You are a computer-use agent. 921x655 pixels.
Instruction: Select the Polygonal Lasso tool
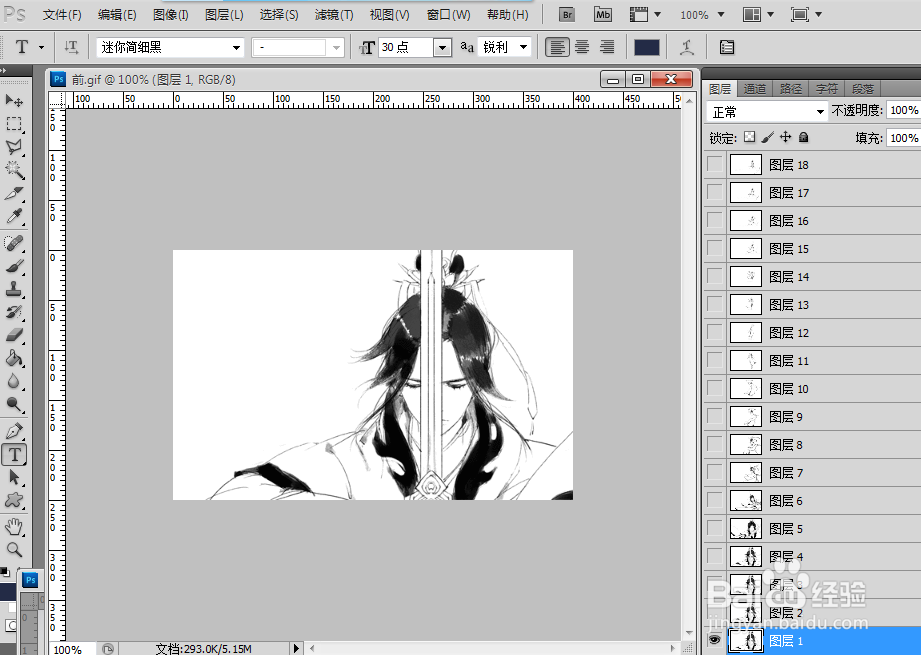(14, 147)
